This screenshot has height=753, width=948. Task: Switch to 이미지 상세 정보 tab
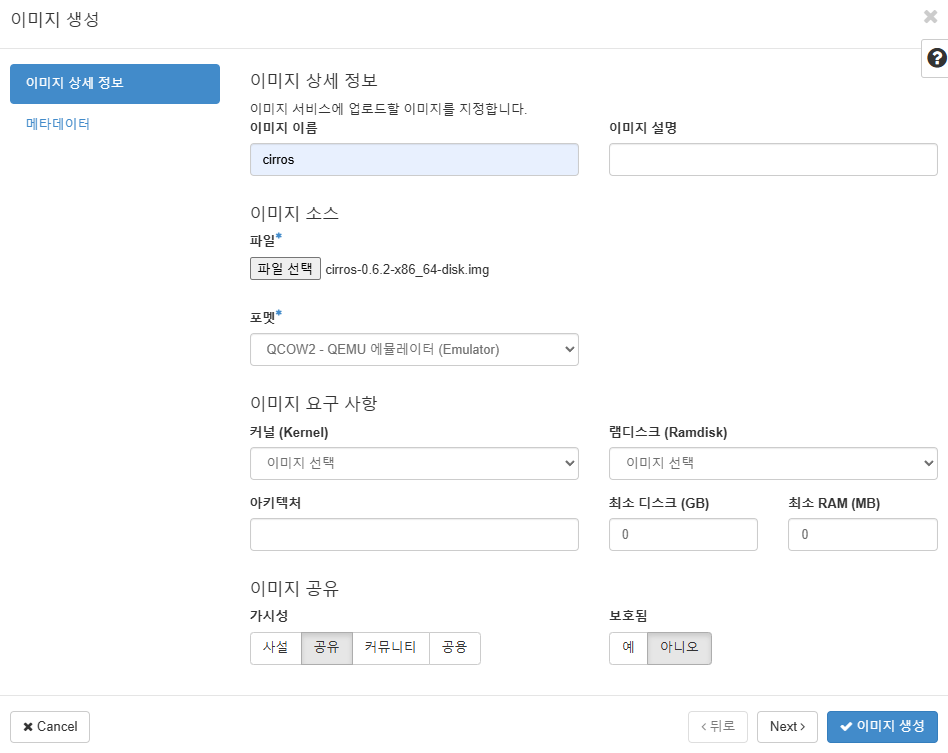click(115, 83)
